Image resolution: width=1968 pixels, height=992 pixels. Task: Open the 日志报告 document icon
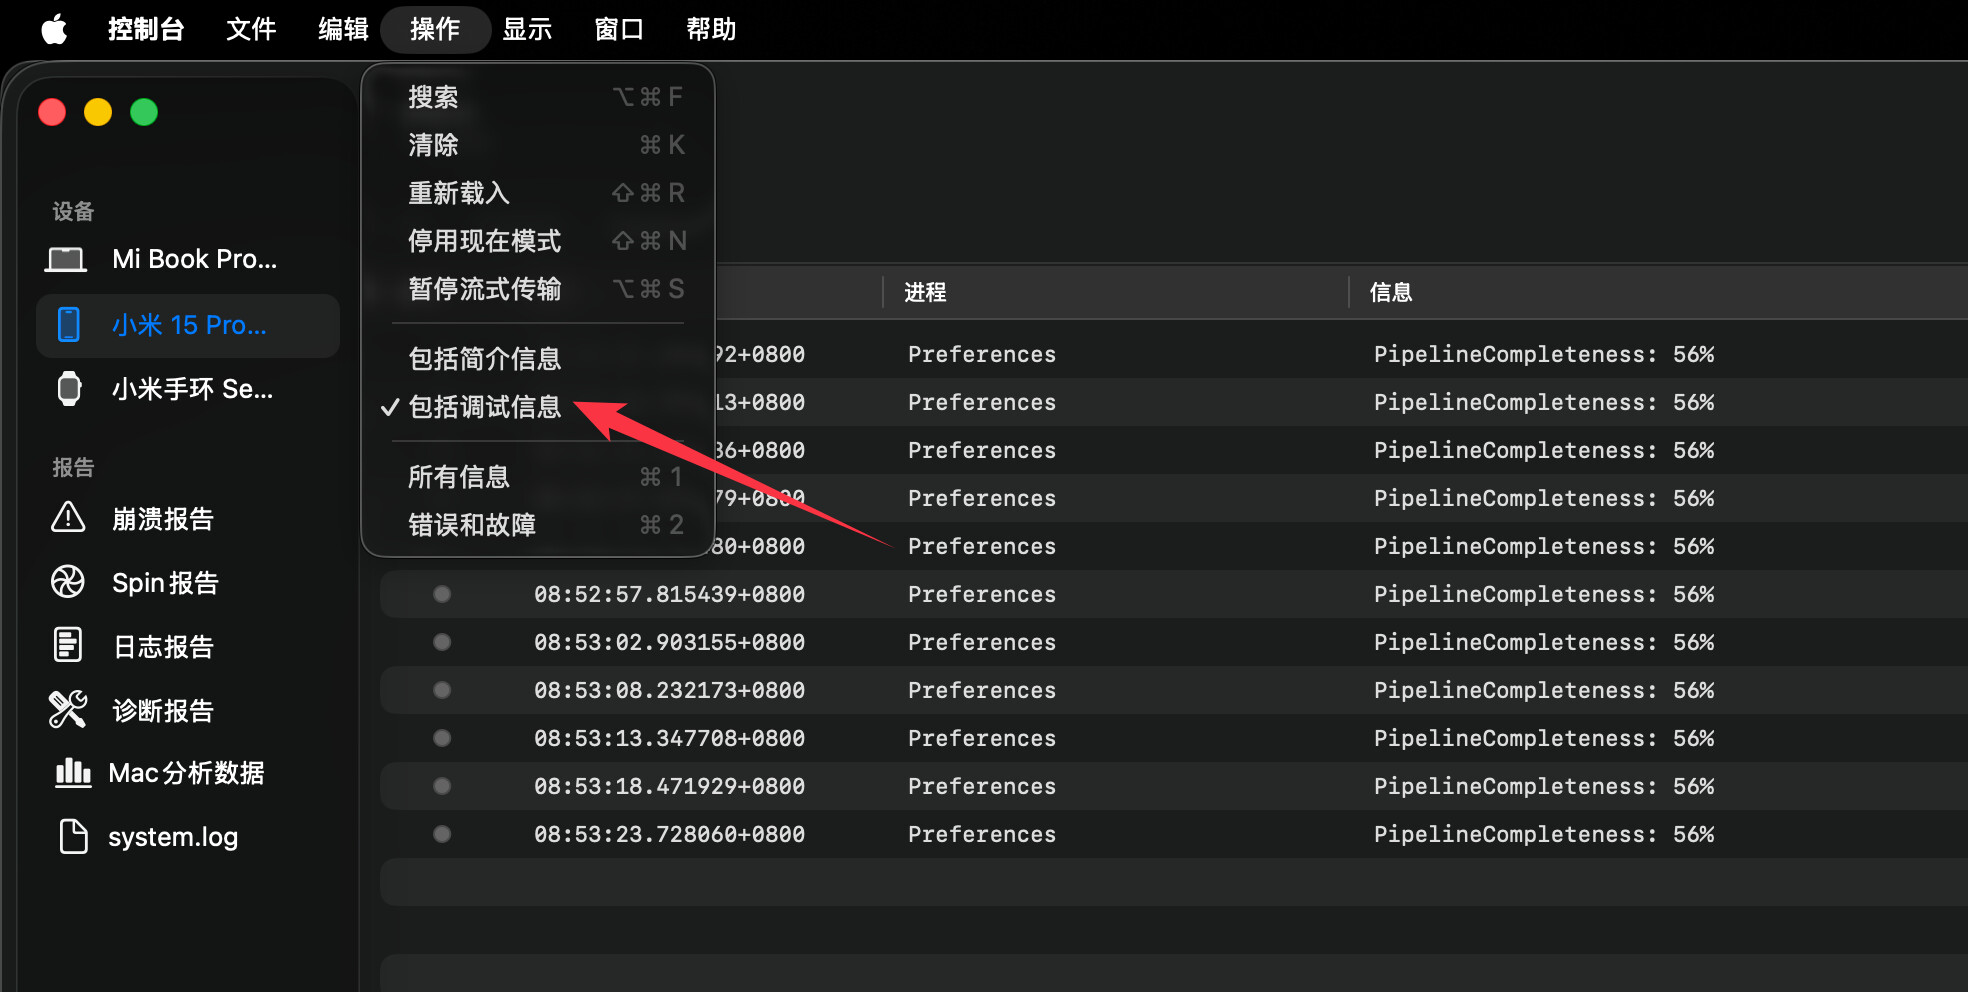pos(68,645)
